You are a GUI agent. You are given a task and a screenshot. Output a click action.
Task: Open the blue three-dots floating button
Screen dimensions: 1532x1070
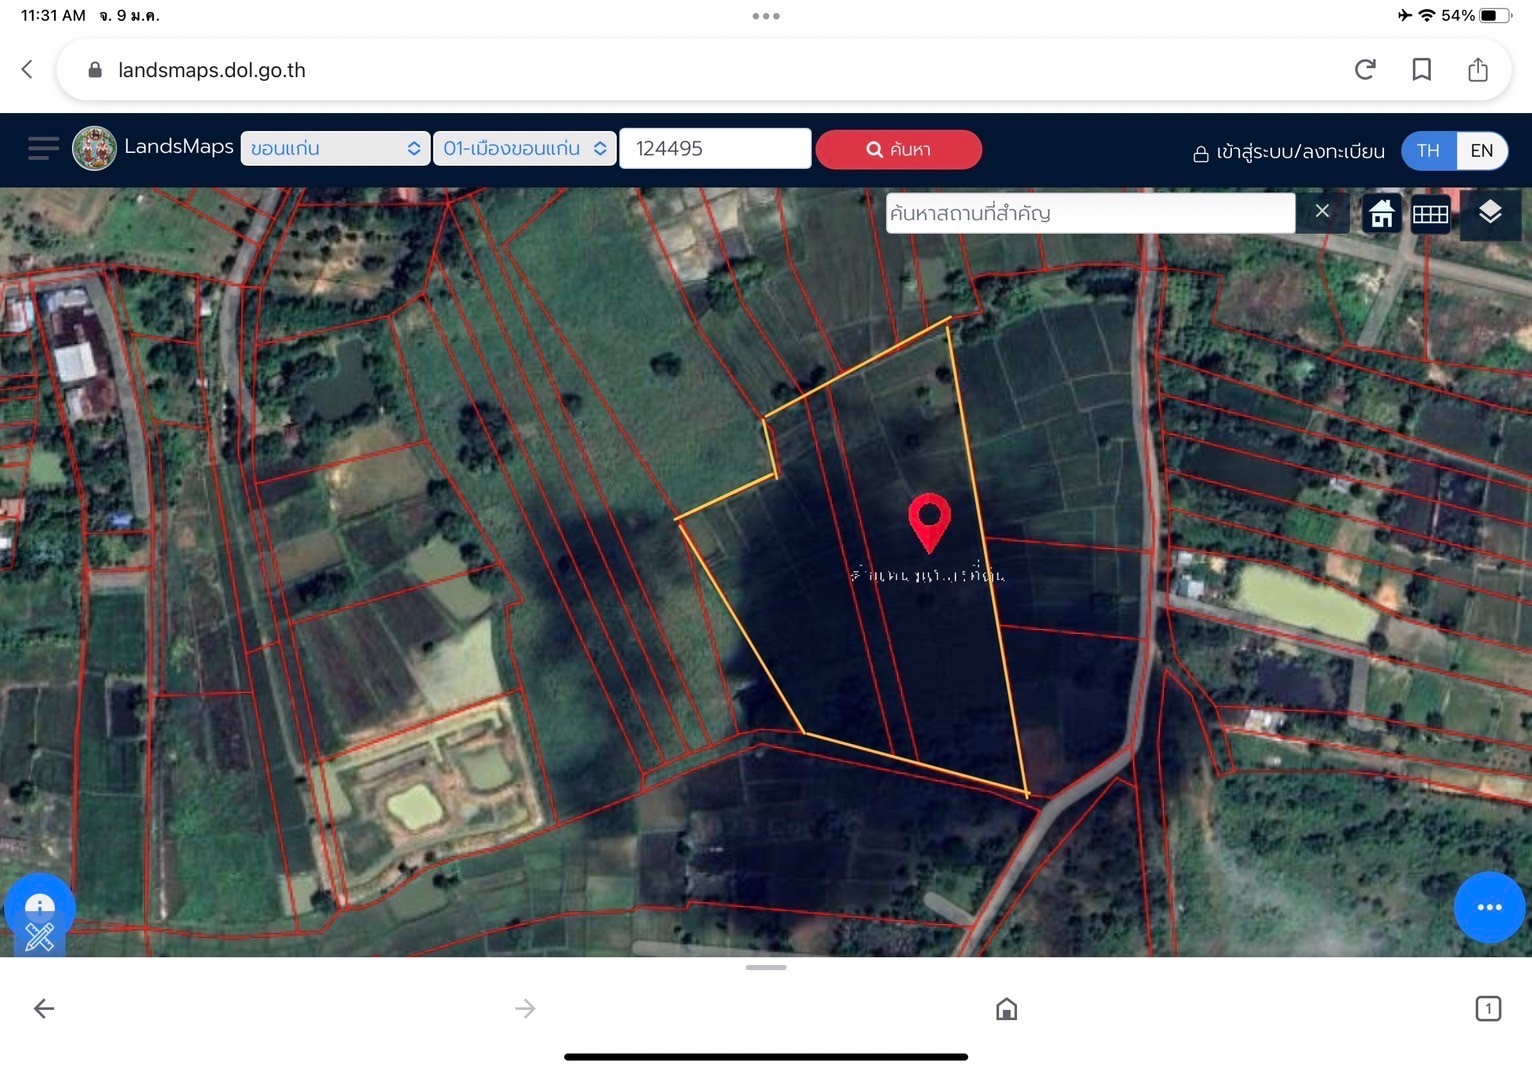coord(1488,907)
